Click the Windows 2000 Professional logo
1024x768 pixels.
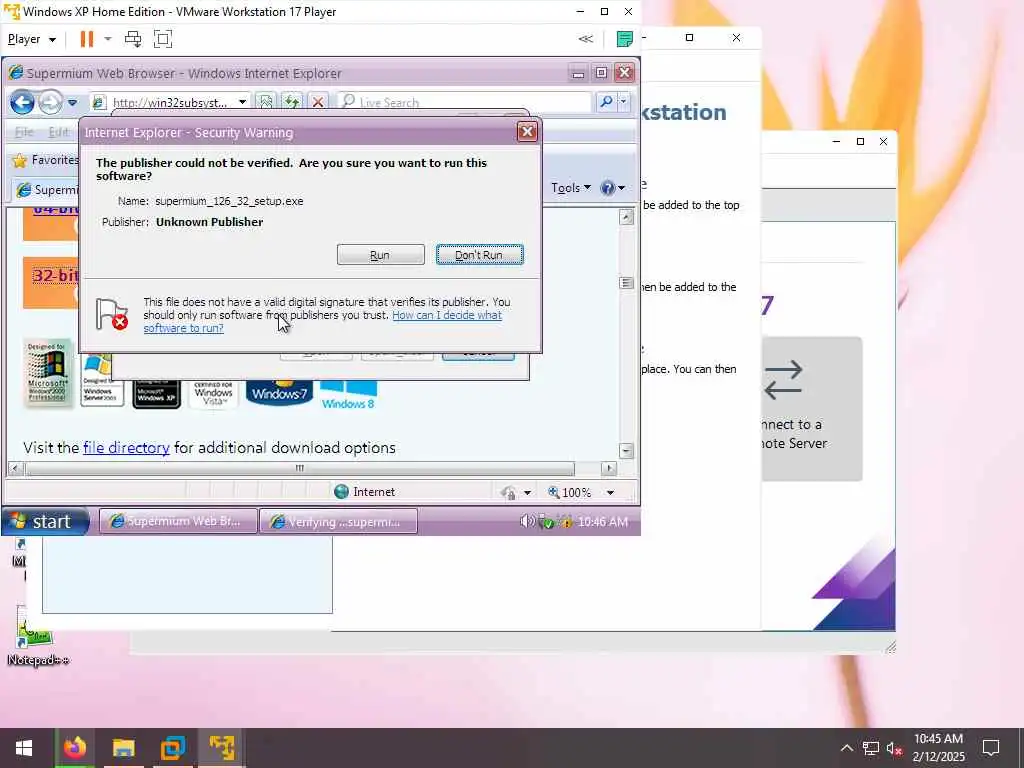click(x=47, y=374)
